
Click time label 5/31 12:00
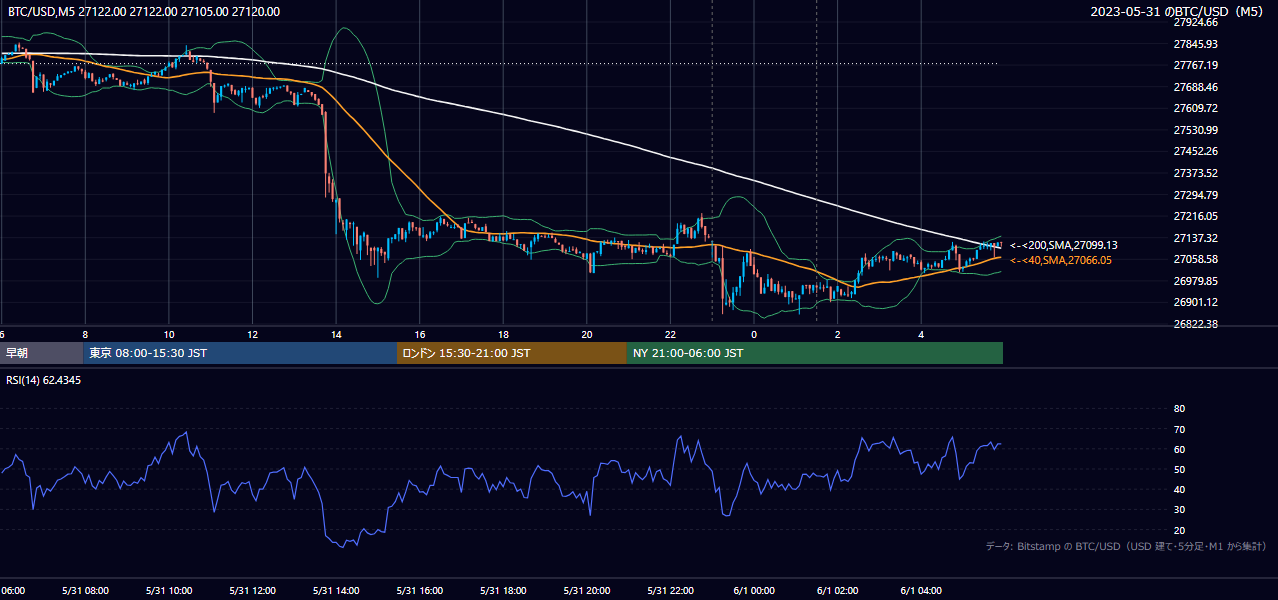252,591
